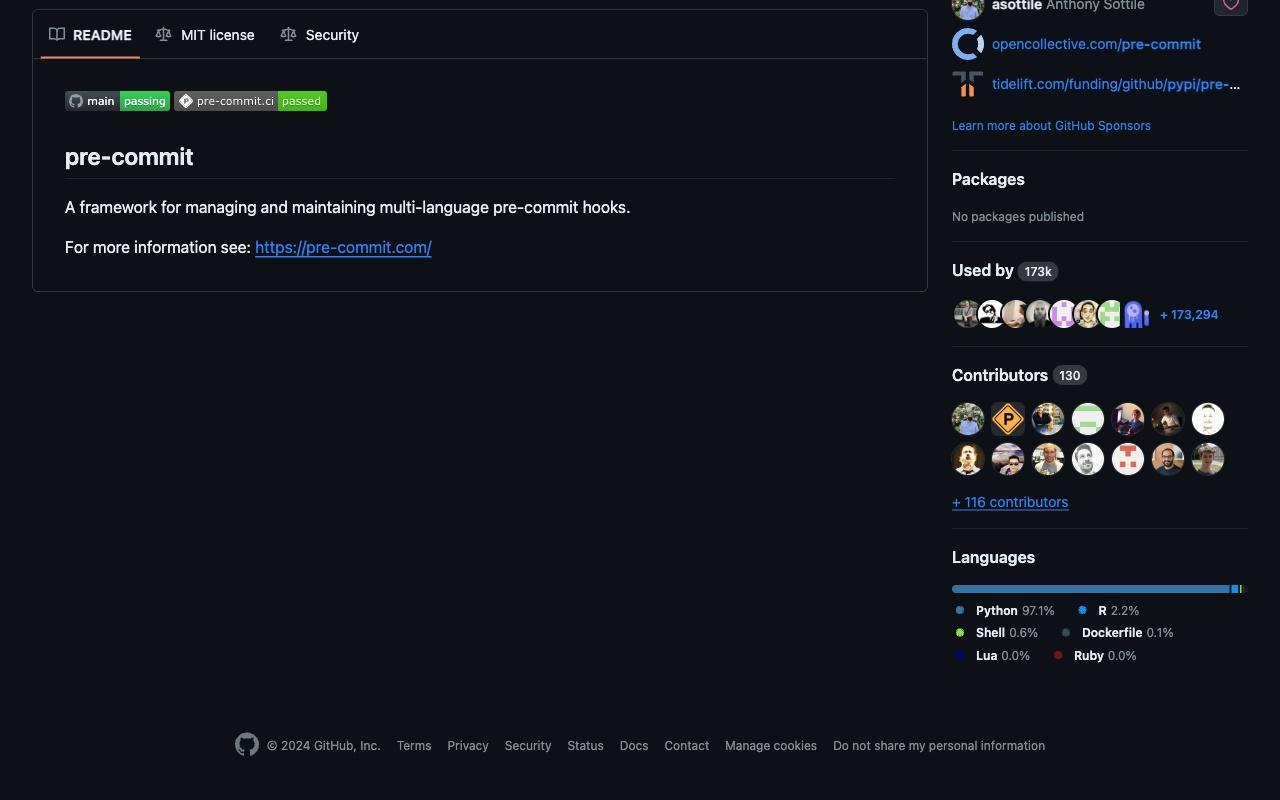1280x800 pixels.
Task: Click the pre-commit README heading
Action: [x=129, y=157]
